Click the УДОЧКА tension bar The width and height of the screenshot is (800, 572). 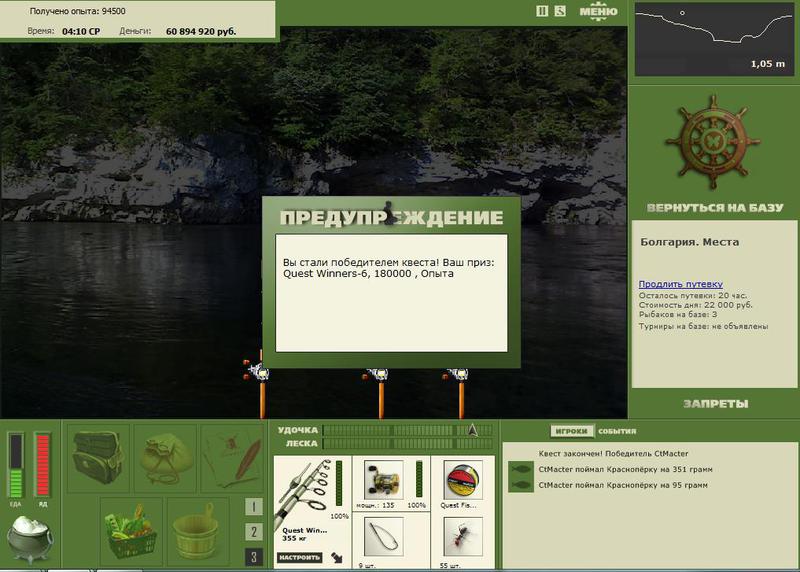tap(408, 430)
